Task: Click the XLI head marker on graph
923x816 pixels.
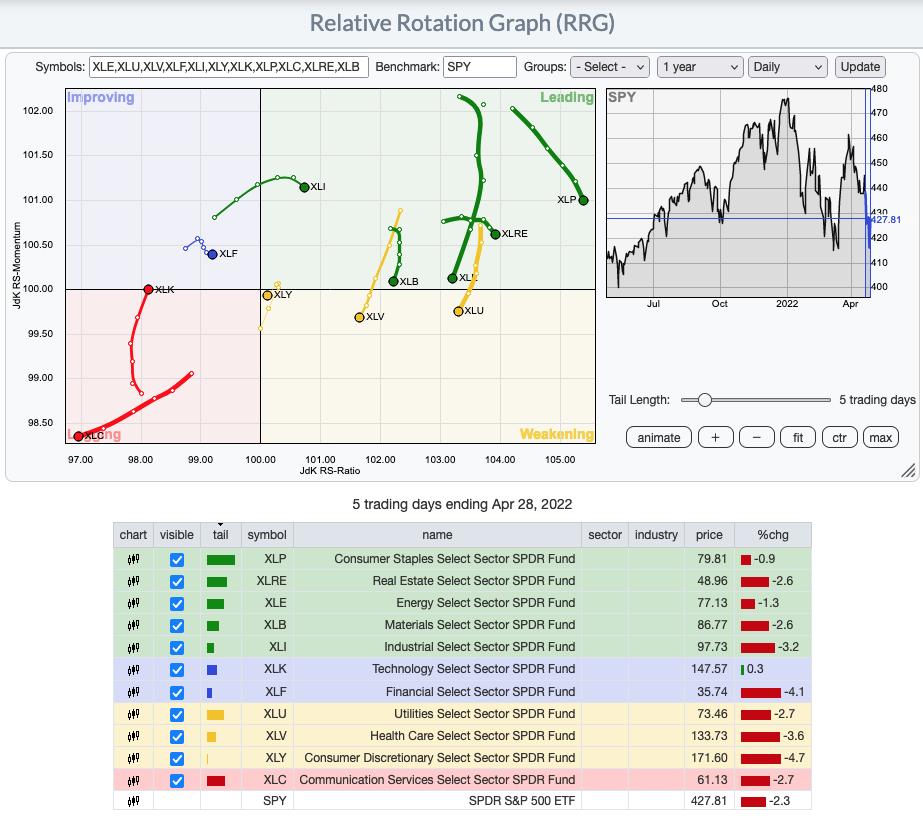Action: pyautogui.click(x=304, y=187)
